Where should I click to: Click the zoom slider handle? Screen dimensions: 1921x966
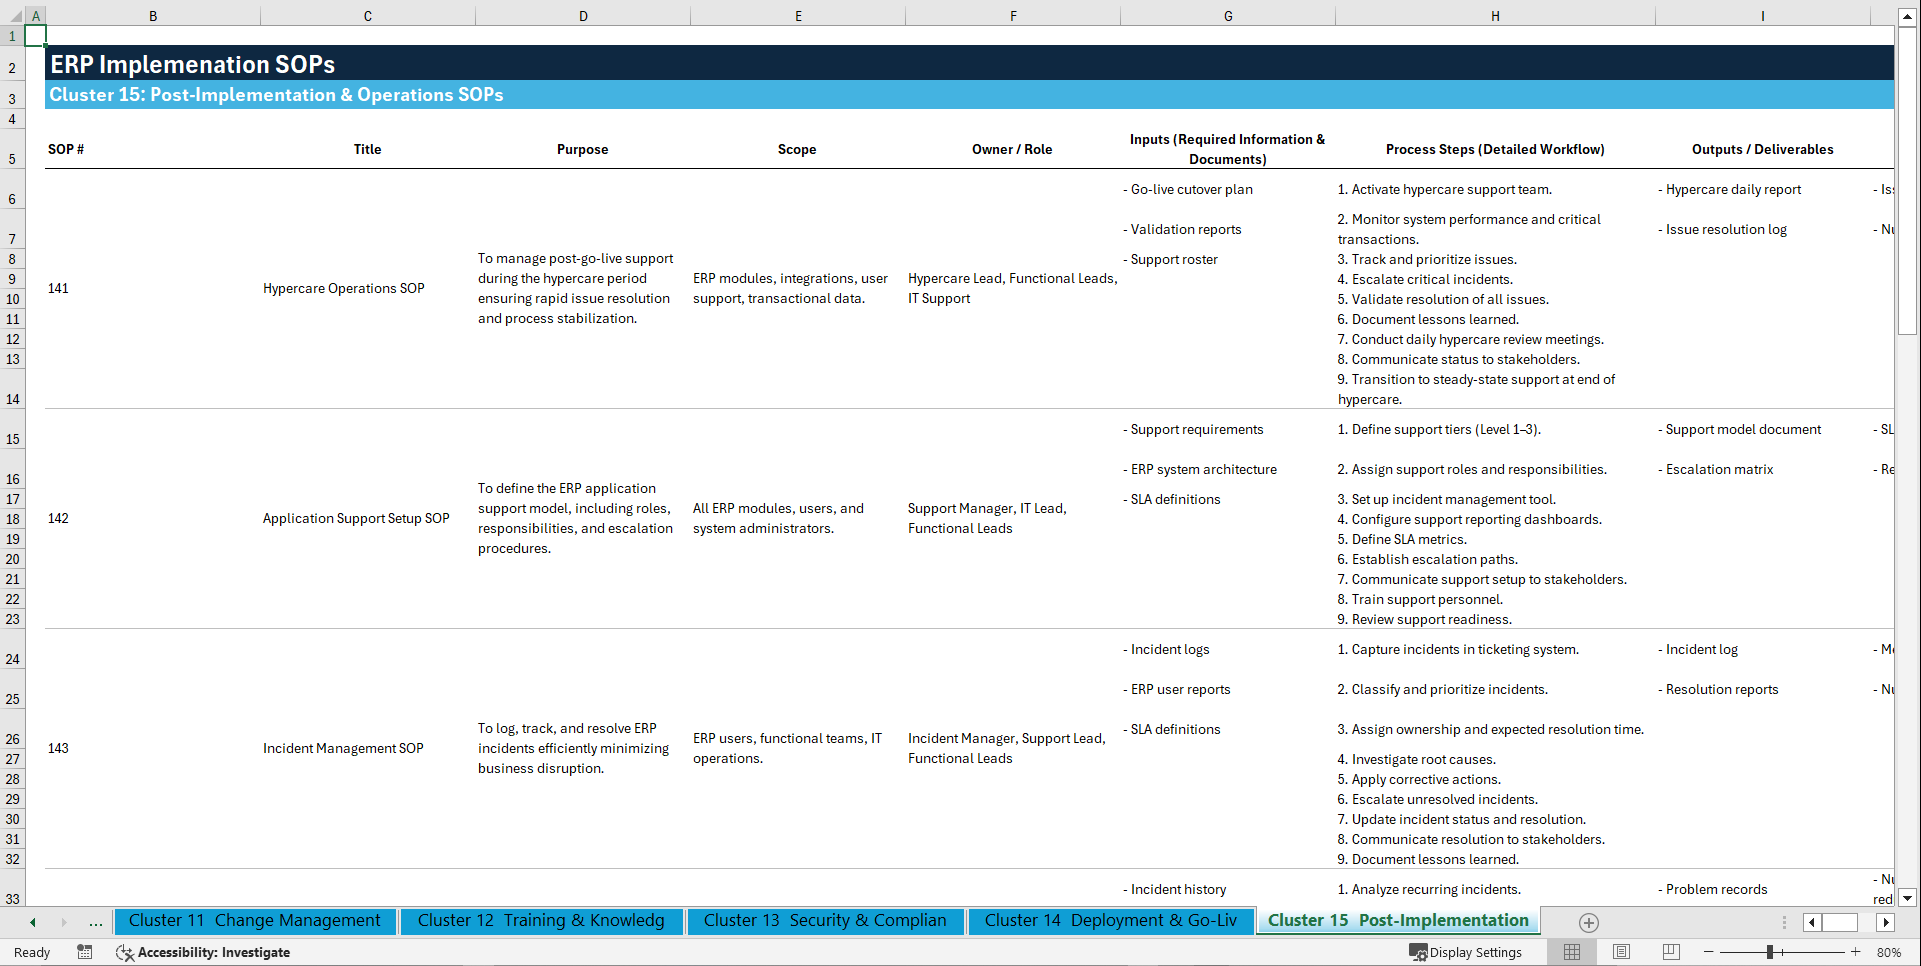(1770, 952)
